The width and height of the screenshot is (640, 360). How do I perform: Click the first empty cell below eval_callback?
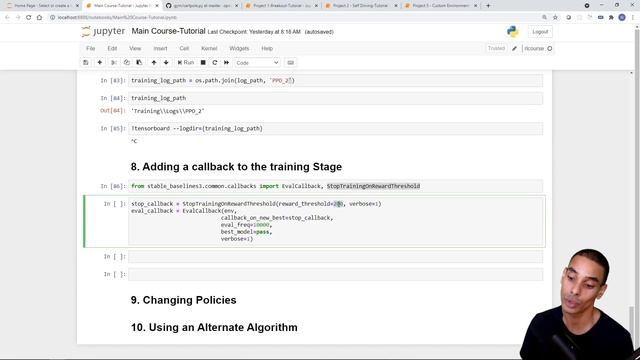coord(336,257)
